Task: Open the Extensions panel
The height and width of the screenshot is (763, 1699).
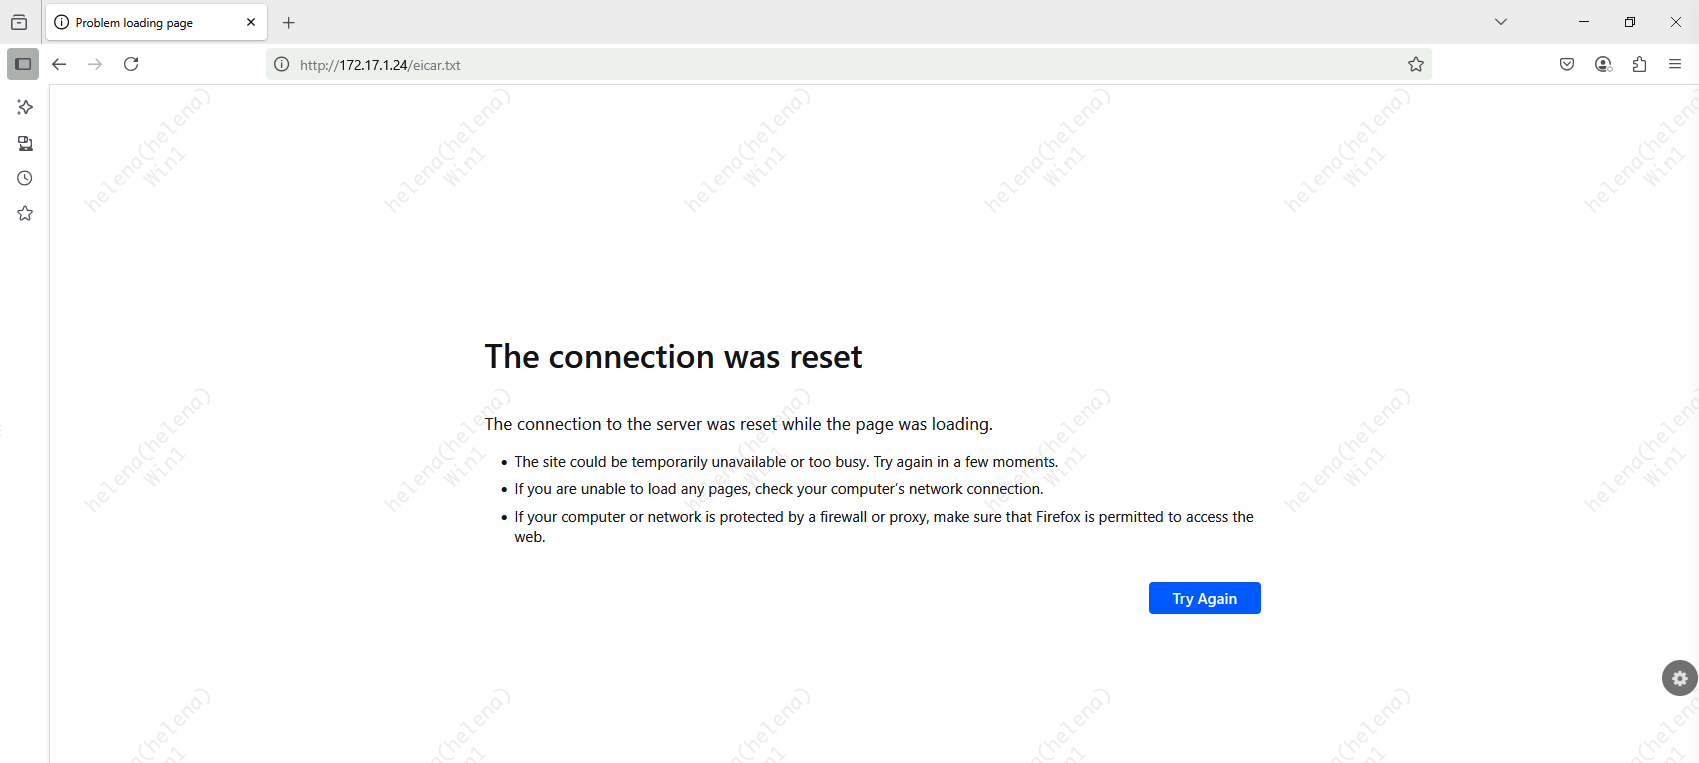Action: coord(1639,64)
